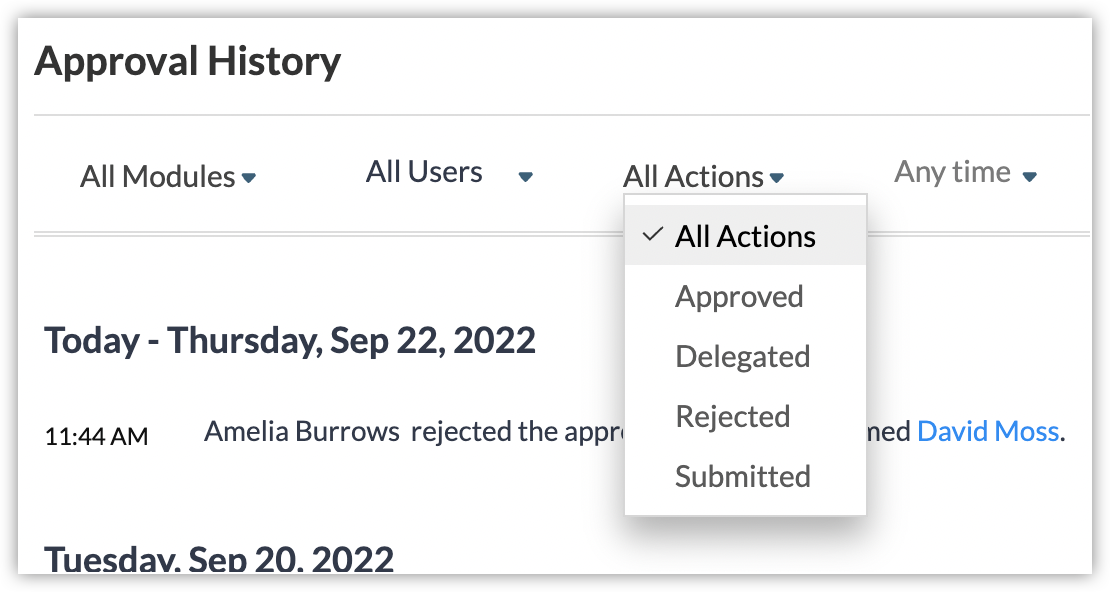Image resolution: width=1110 pixels, height=592 pixels.
Task: Select Submitted from the dropdown list
Action: (x=742, y=476)
